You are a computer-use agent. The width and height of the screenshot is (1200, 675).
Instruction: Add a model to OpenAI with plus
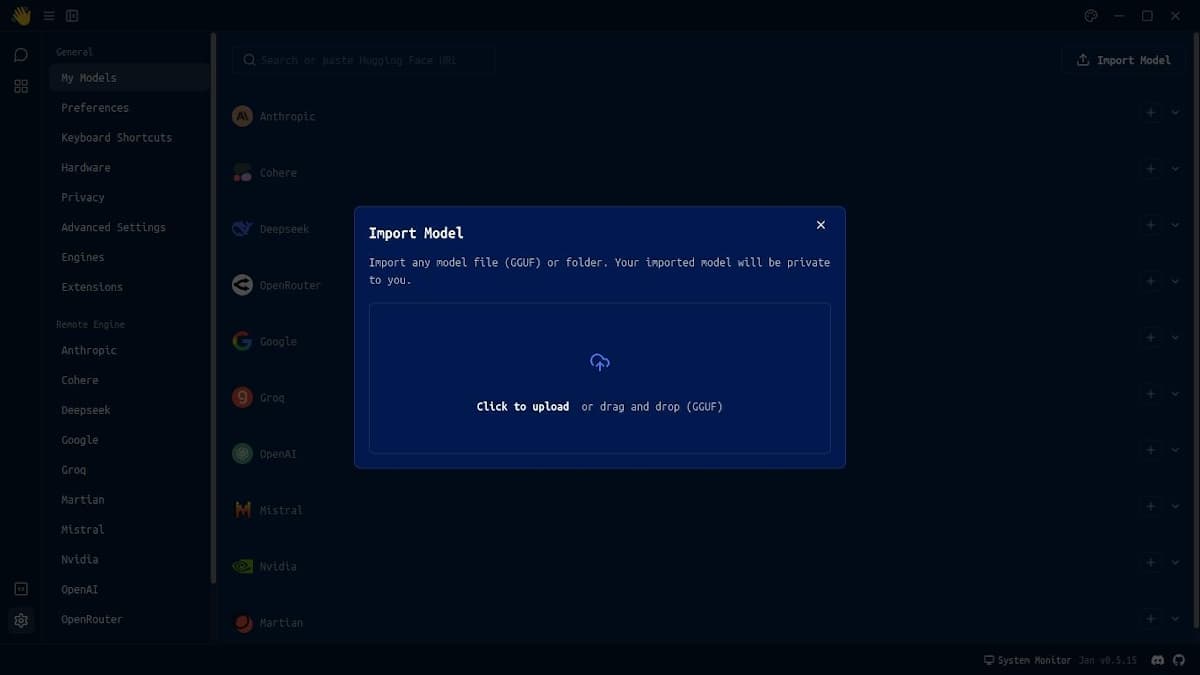tap(1151, 450)
